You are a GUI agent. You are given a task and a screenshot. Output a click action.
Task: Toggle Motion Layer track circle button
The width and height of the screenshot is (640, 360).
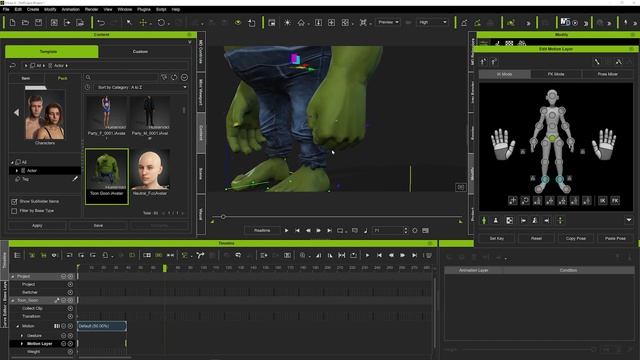(x=70, y=344)
